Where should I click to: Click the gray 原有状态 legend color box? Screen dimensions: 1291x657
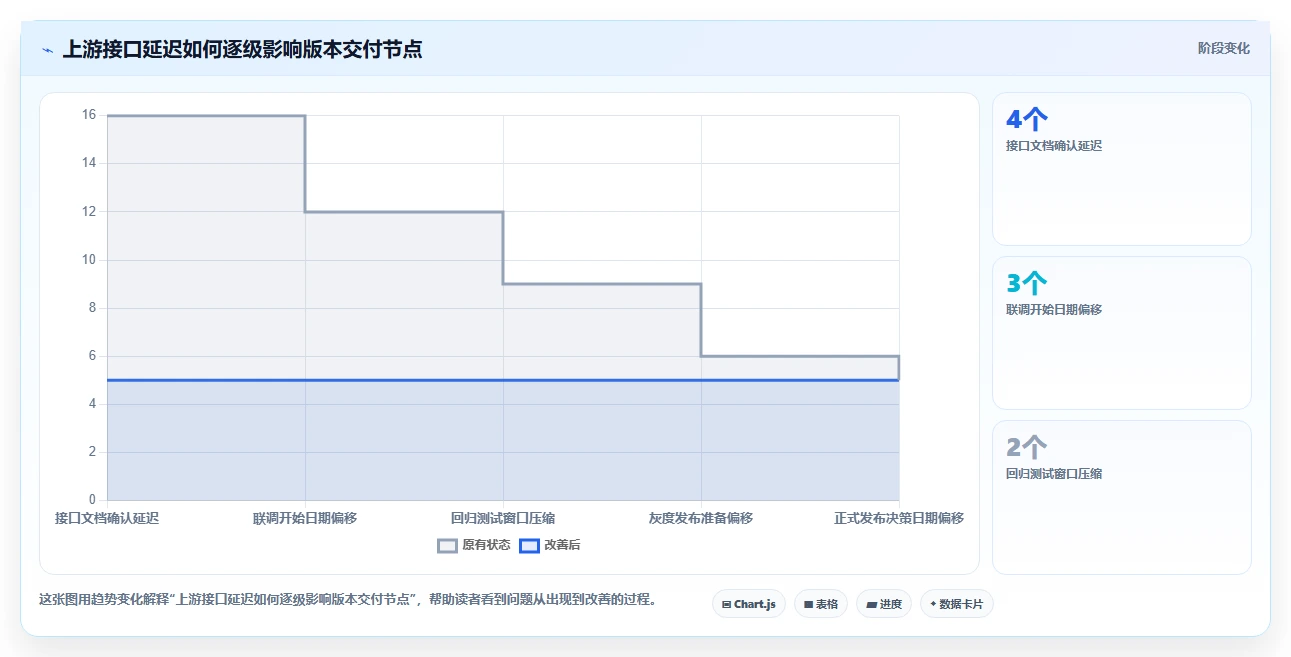point(448,545)
